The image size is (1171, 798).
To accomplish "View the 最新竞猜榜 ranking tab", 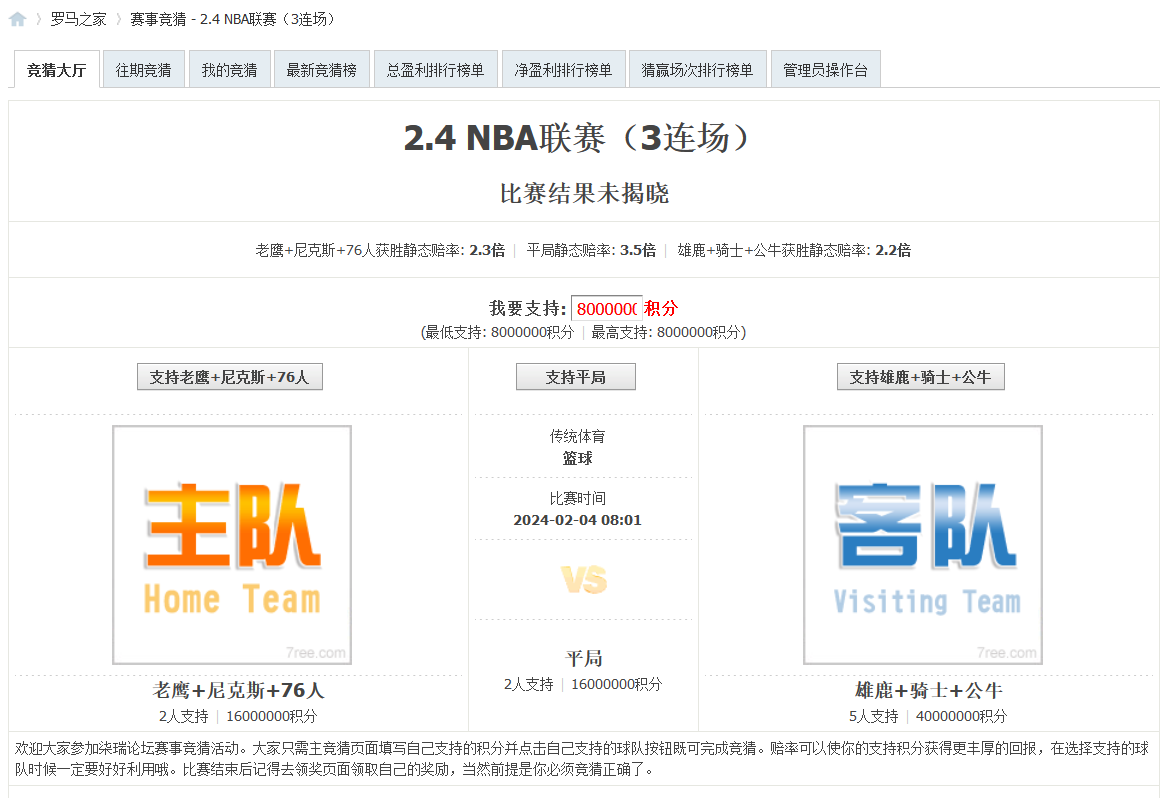I will [x=322, y=69].
